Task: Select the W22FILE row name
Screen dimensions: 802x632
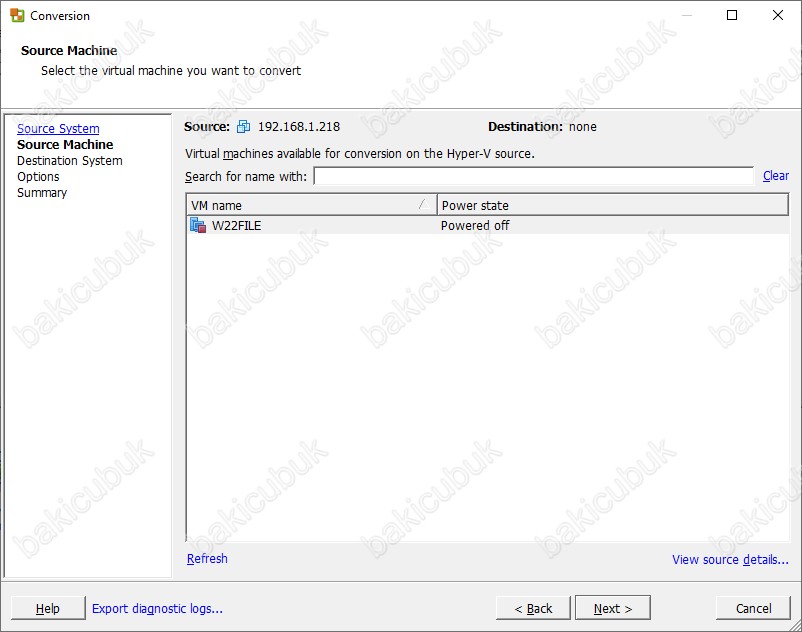Action: pyautogui.click(x=236, y=225)
